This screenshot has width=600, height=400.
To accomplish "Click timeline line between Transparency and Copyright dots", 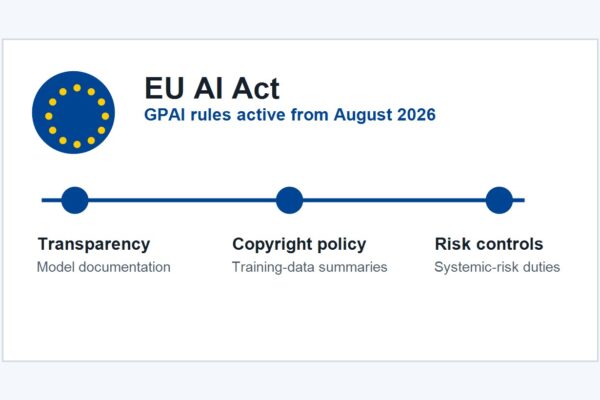I will coord(182,200).
